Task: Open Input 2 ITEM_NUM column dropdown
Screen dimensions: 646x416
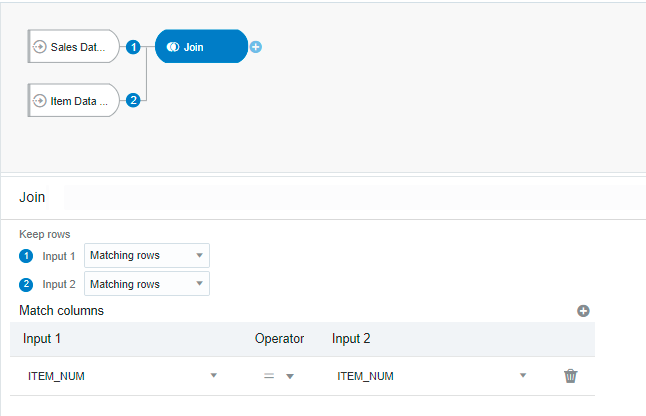Action: click(432, 376)
